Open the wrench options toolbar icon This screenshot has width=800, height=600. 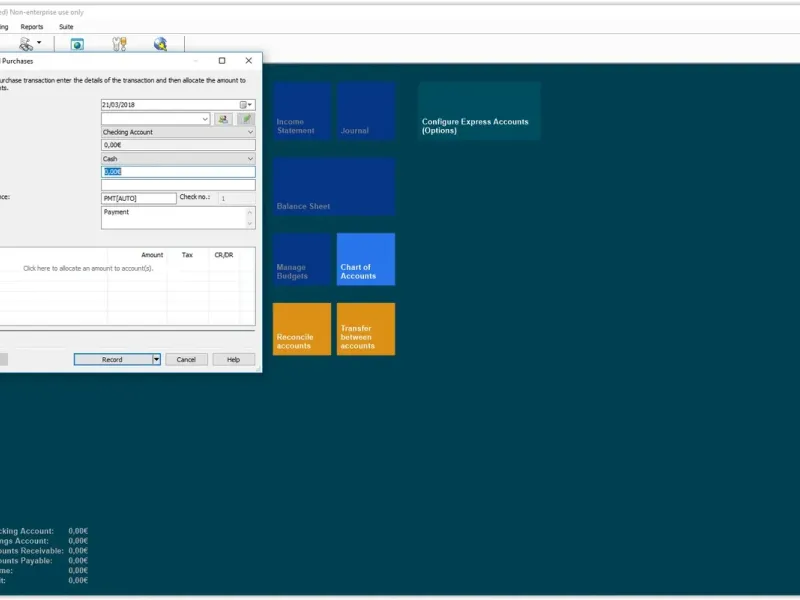[120, 44]
